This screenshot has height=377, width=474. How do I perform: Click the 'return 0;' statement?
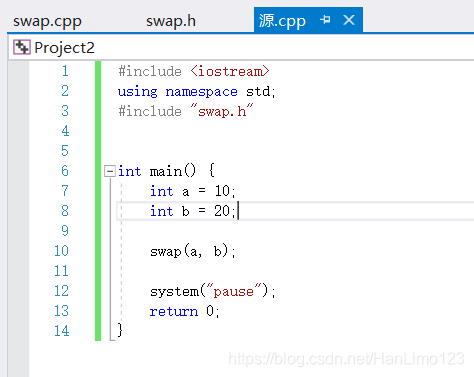pyautogui.click(x=184, y=311)
